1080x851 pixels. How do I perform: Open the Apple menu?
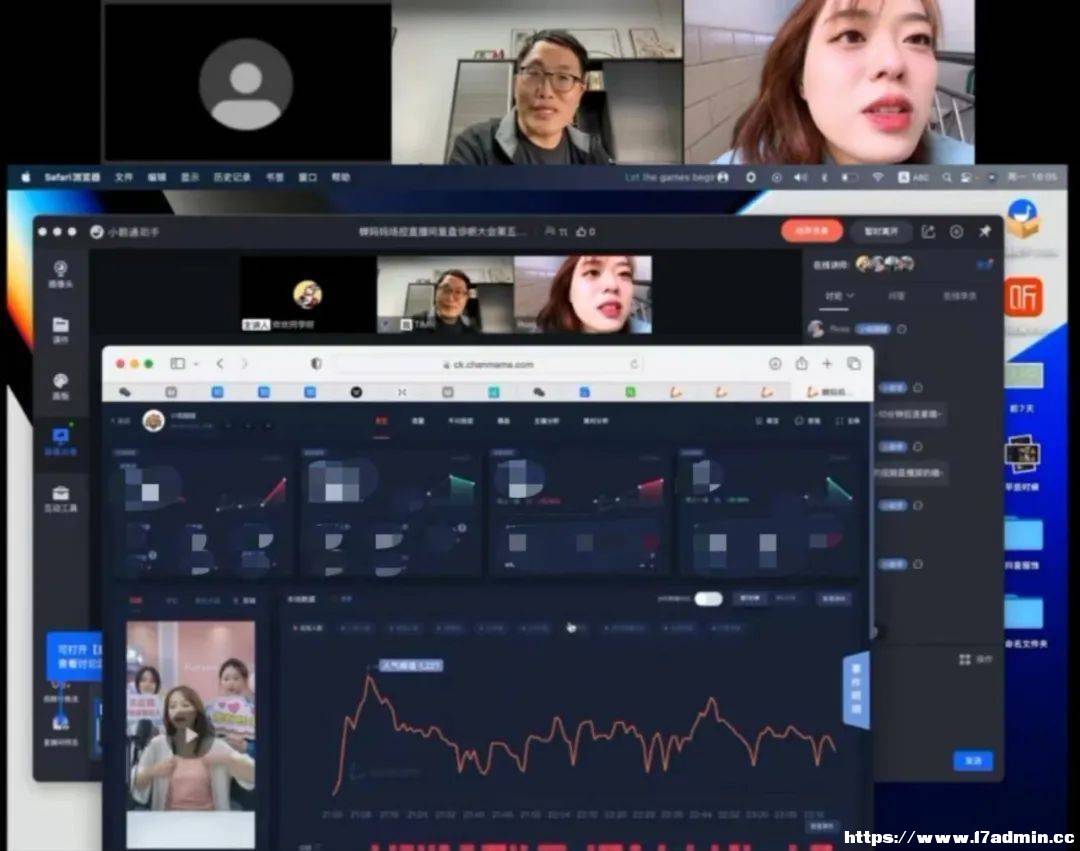tap(25, 177)
